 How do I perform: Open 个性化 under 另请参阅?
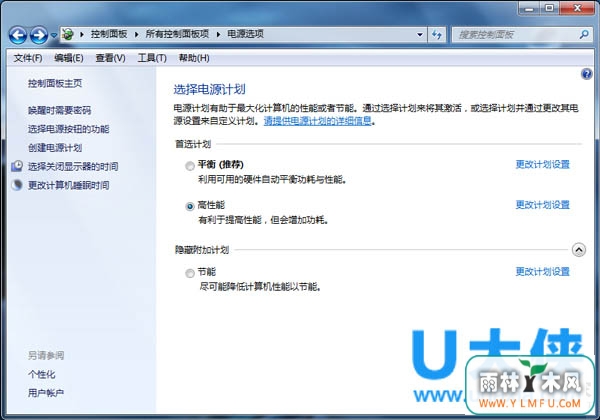point(41,374)
